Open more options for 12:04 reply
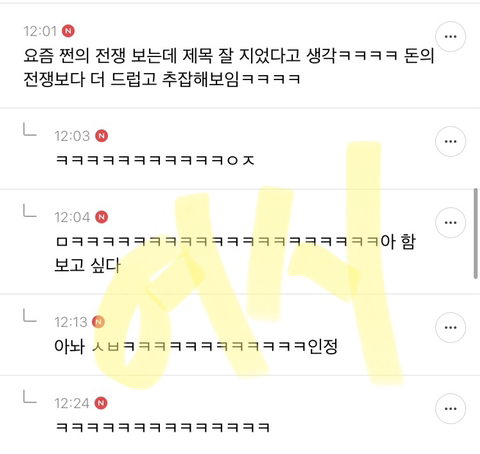This screenshot has width=480, height=454. (x=450, y=222)
